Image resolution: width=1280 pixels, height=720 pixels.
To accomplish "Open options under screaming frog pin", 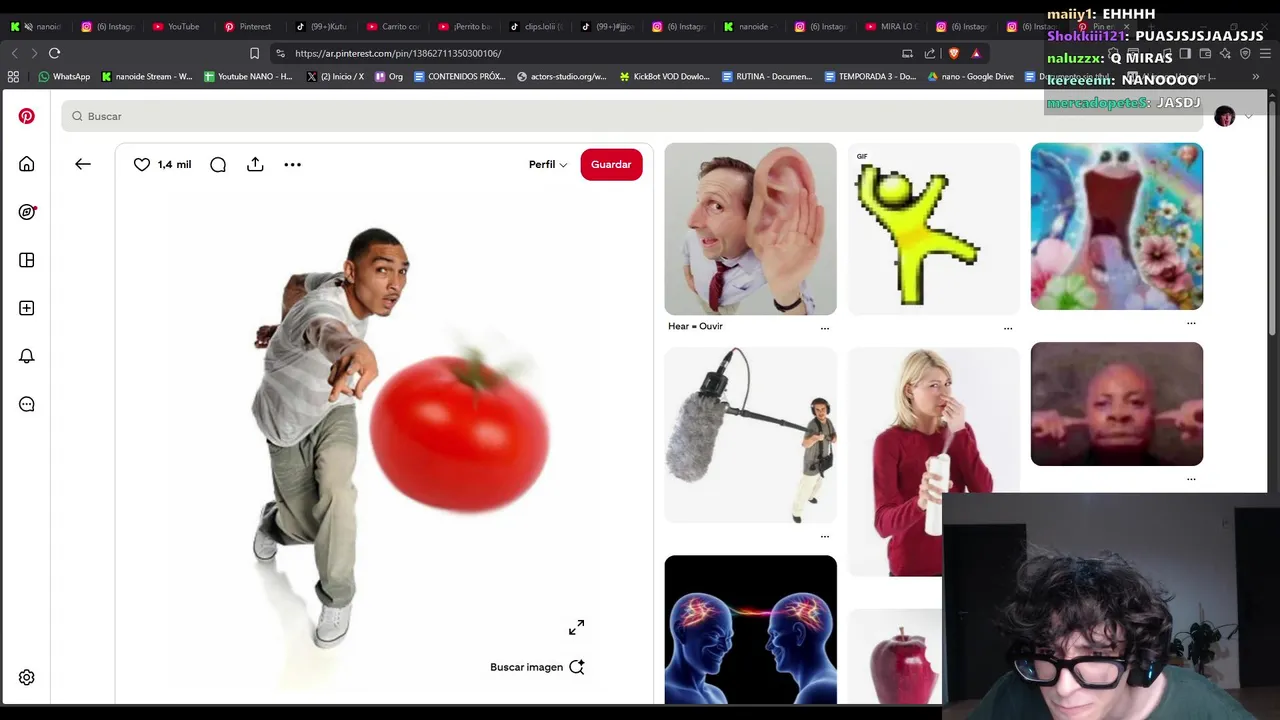I will point(1191,323).
